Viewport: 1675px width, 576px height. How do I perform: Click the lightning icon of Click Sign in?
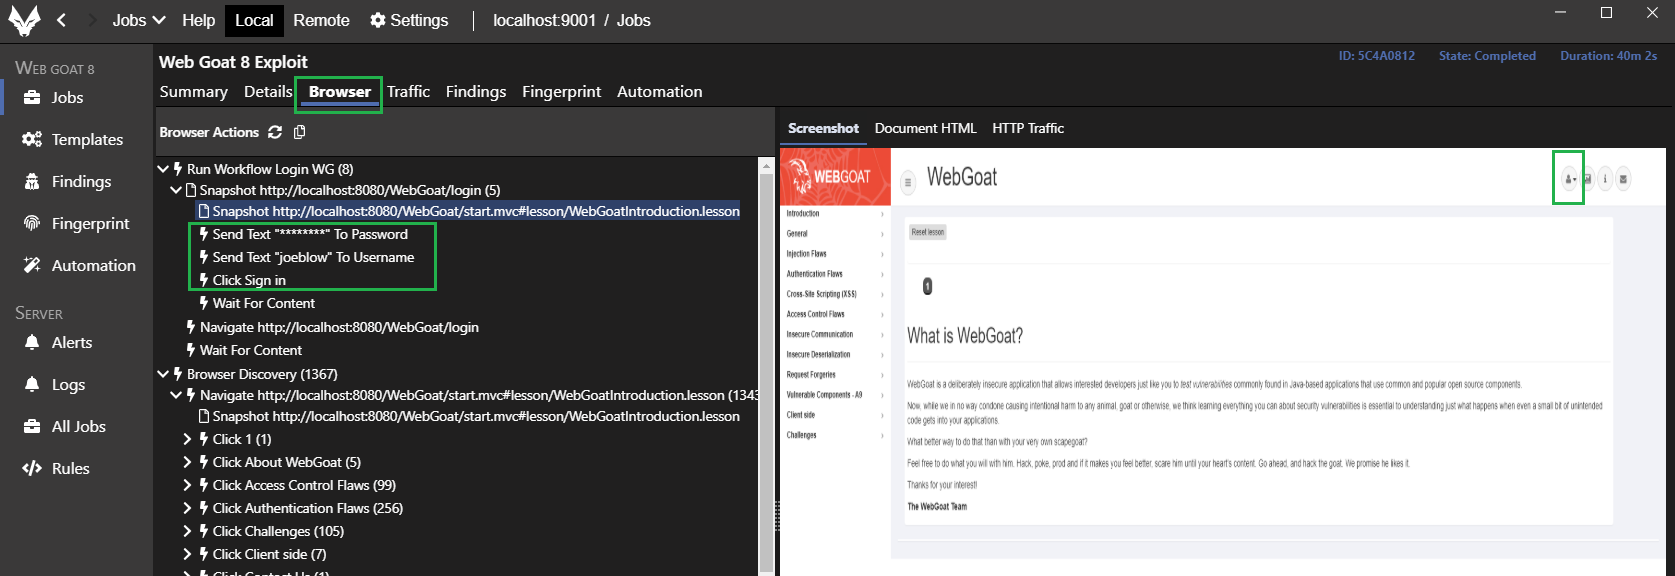click(204, 280)
